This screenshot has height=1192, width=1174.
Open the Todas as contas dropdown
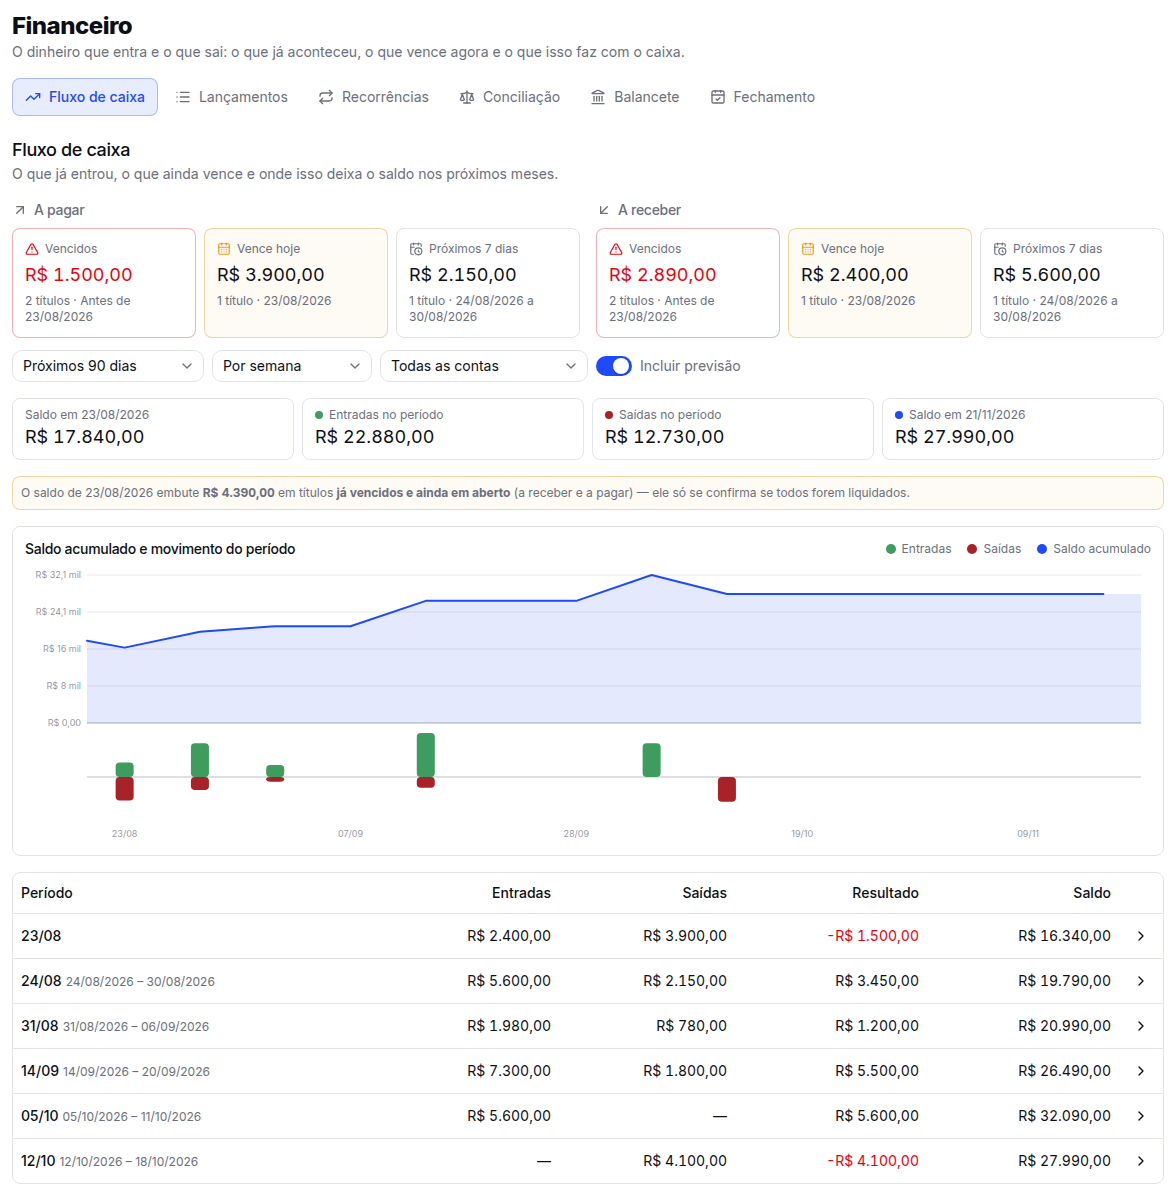(x=484, y=366)
